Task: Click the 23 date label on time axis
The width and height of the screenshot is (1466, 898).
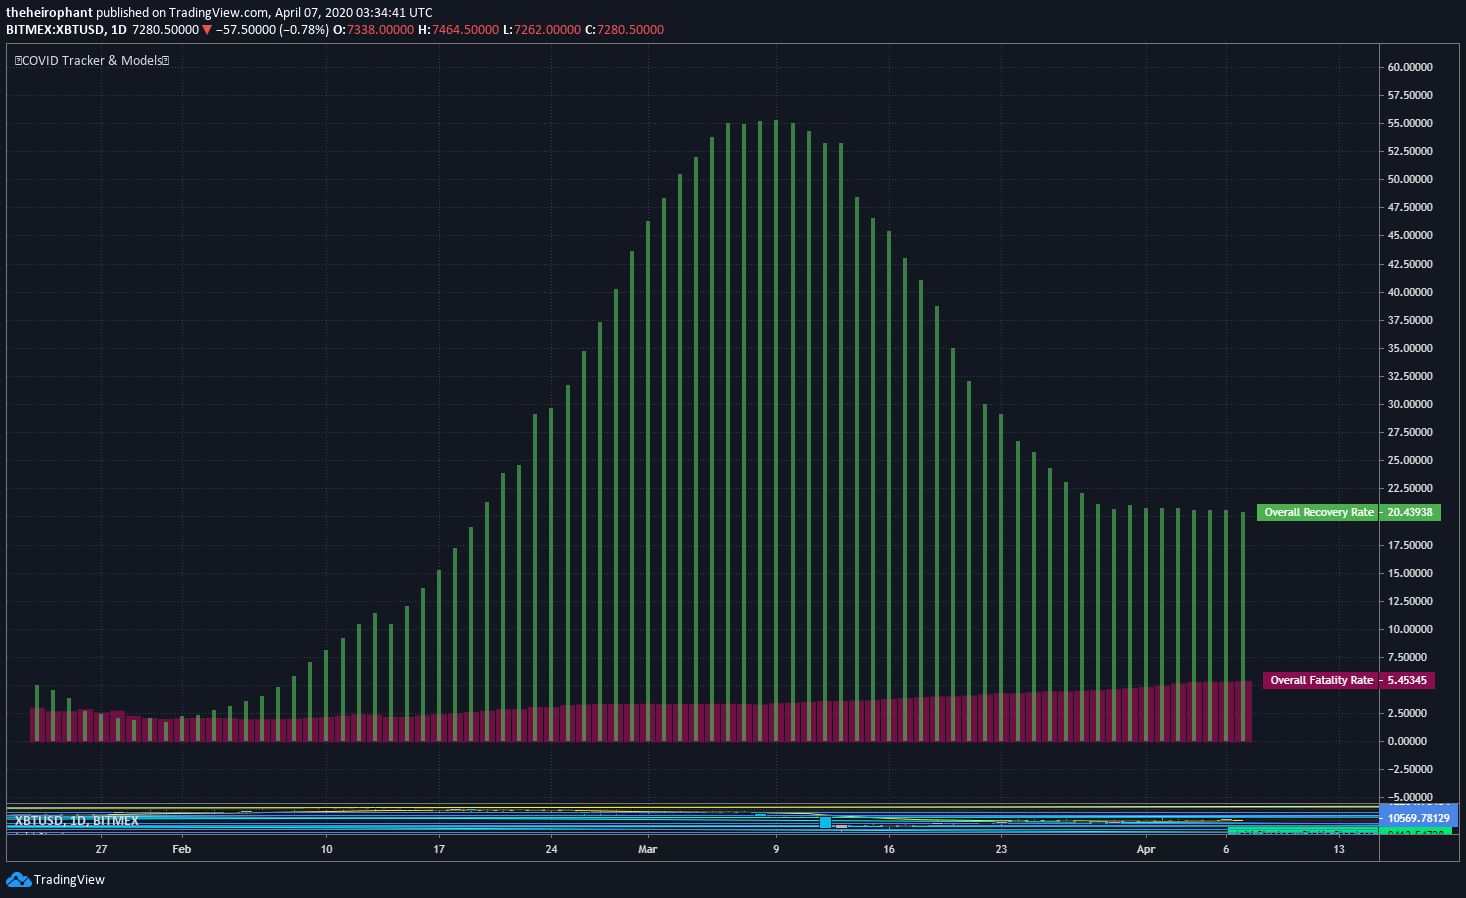Action: point(1001,849)
